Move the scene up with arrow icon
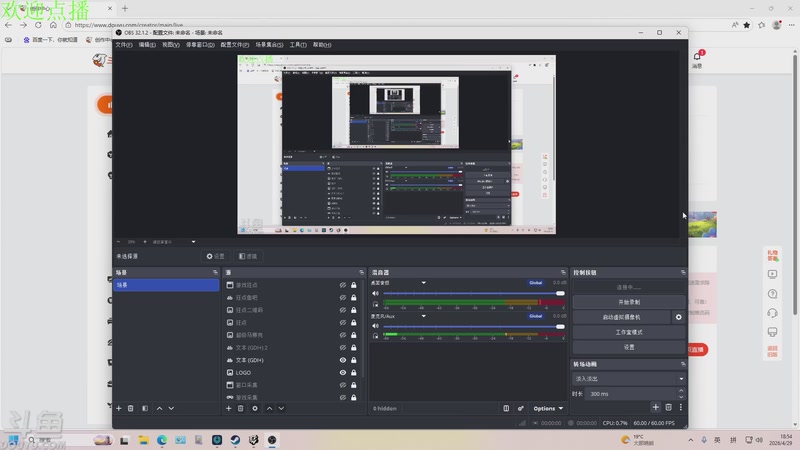This screenshot has height=450, width=800. 159,408
